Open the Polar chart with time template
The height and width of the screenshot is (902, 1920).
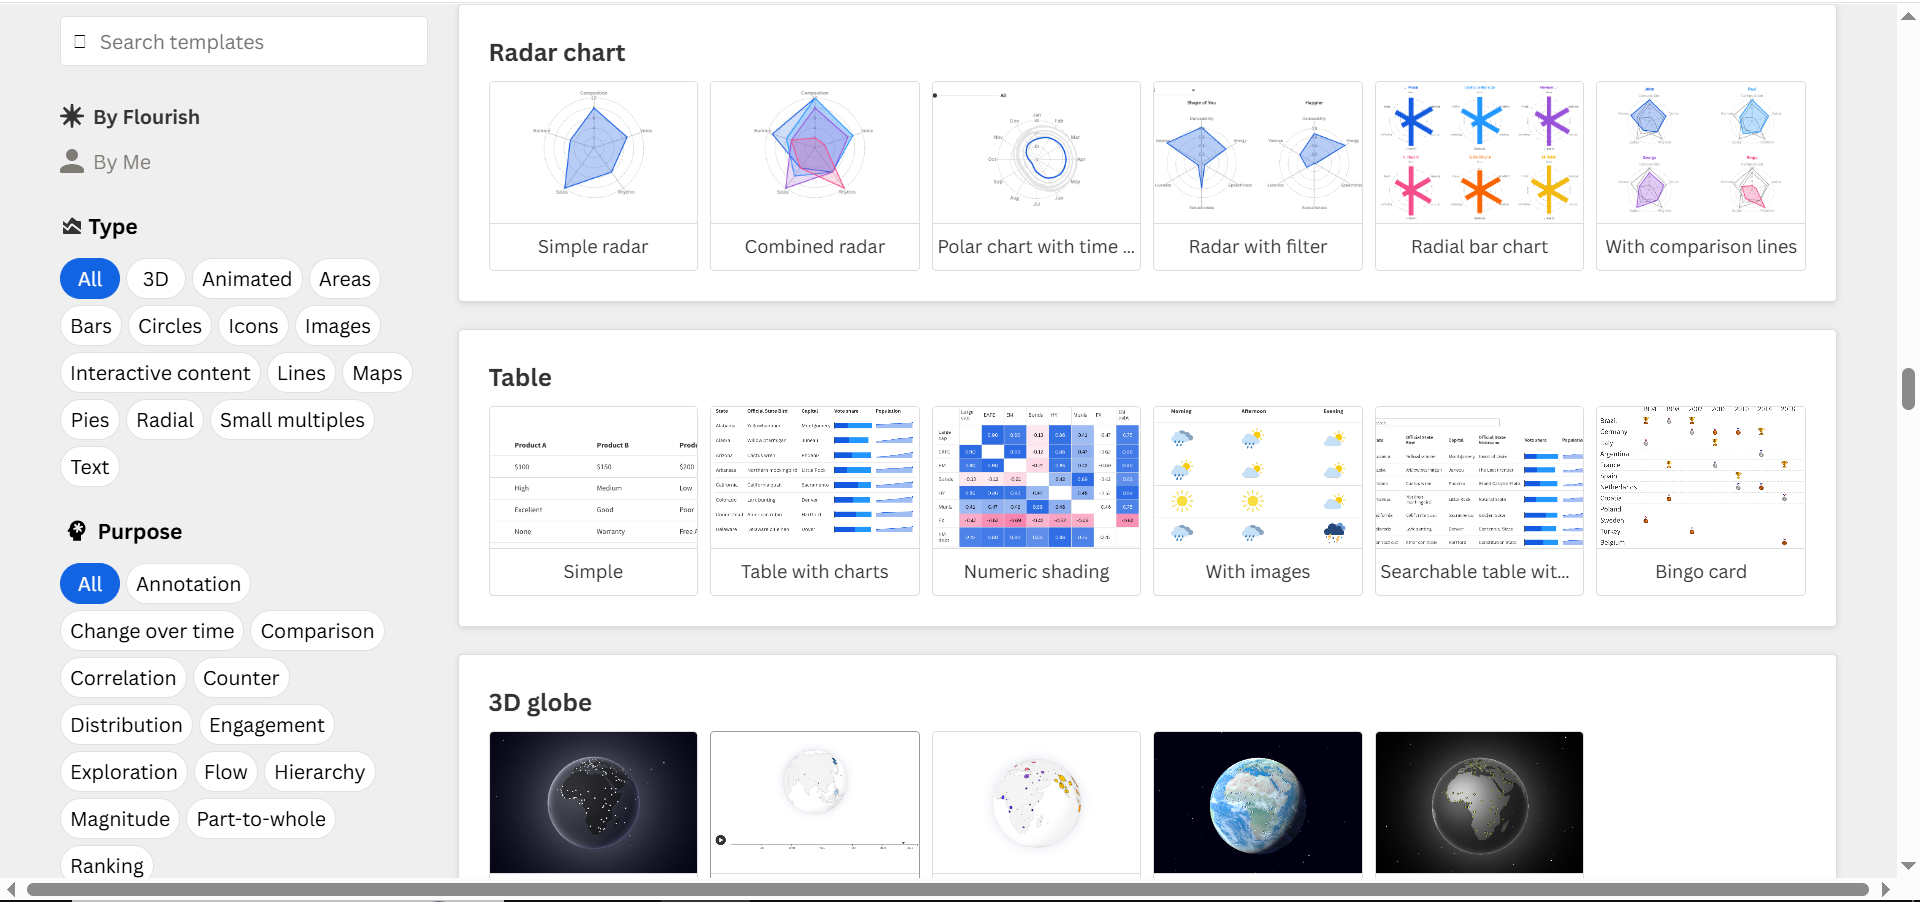point(1036,176)
